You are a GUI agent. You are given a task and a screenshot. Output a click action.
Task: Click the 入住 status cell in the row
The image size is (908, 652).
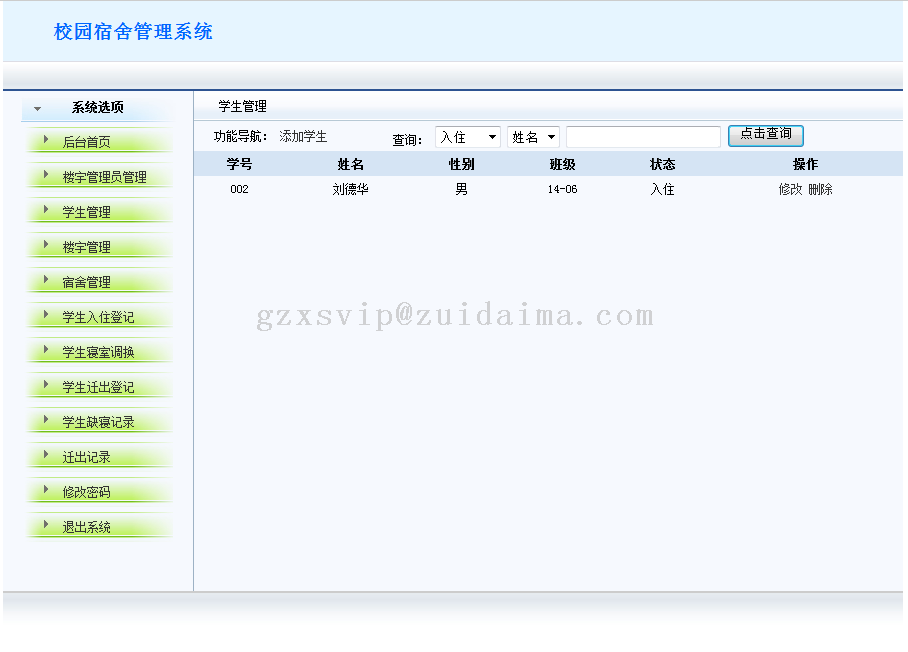coord(662,189)
